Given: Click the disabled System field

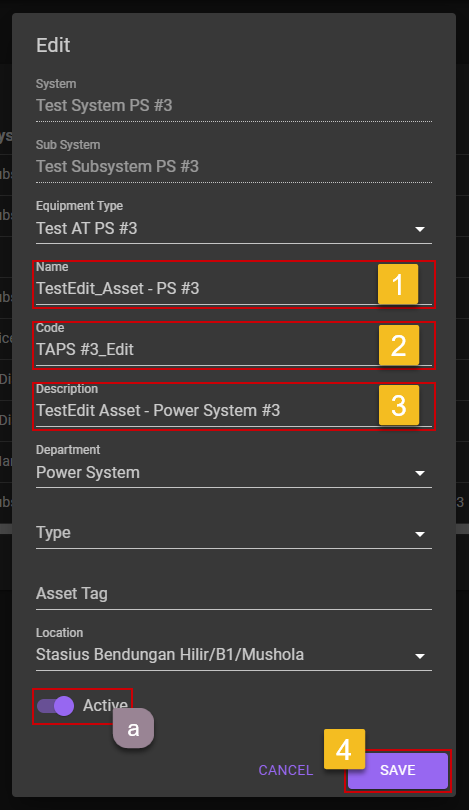Looking at the screenshot, I should click(x=233, y=101).
